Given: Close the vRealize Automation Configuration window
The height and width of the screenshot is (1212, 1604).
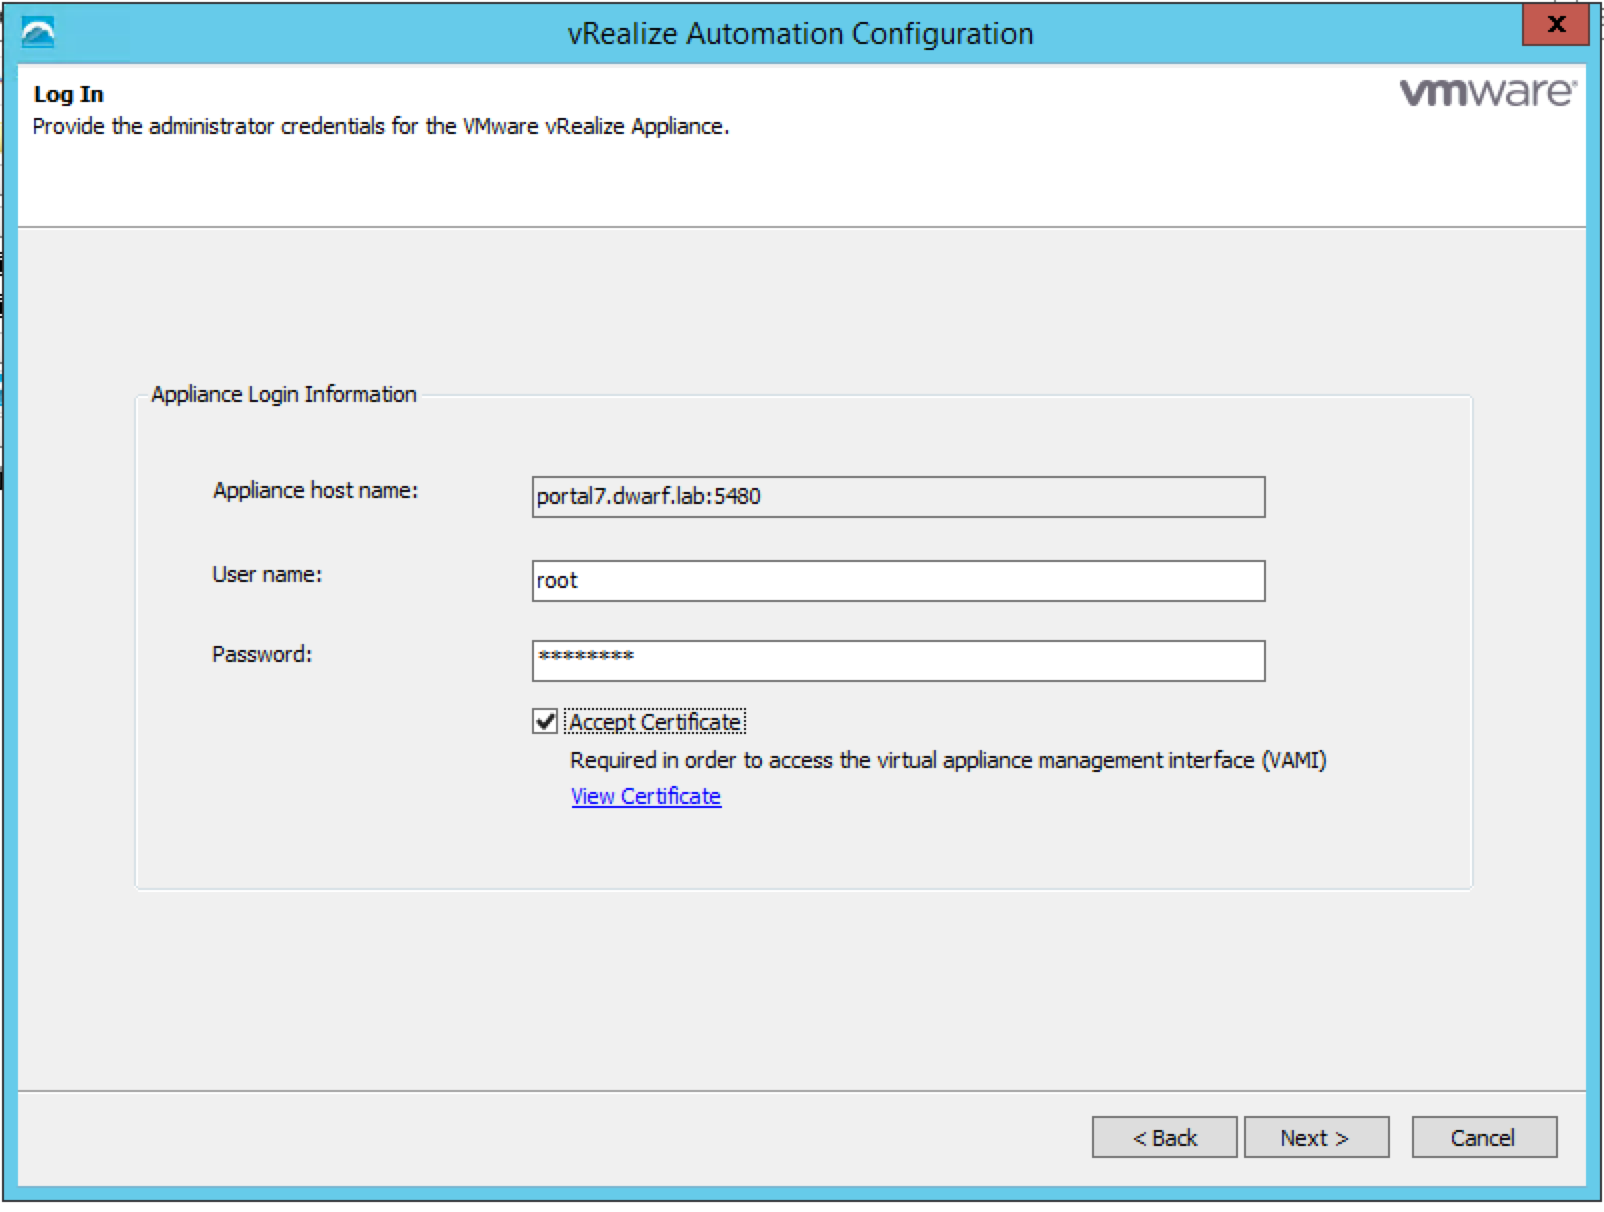Looking at the screenshot, I should pos(1555,25).
